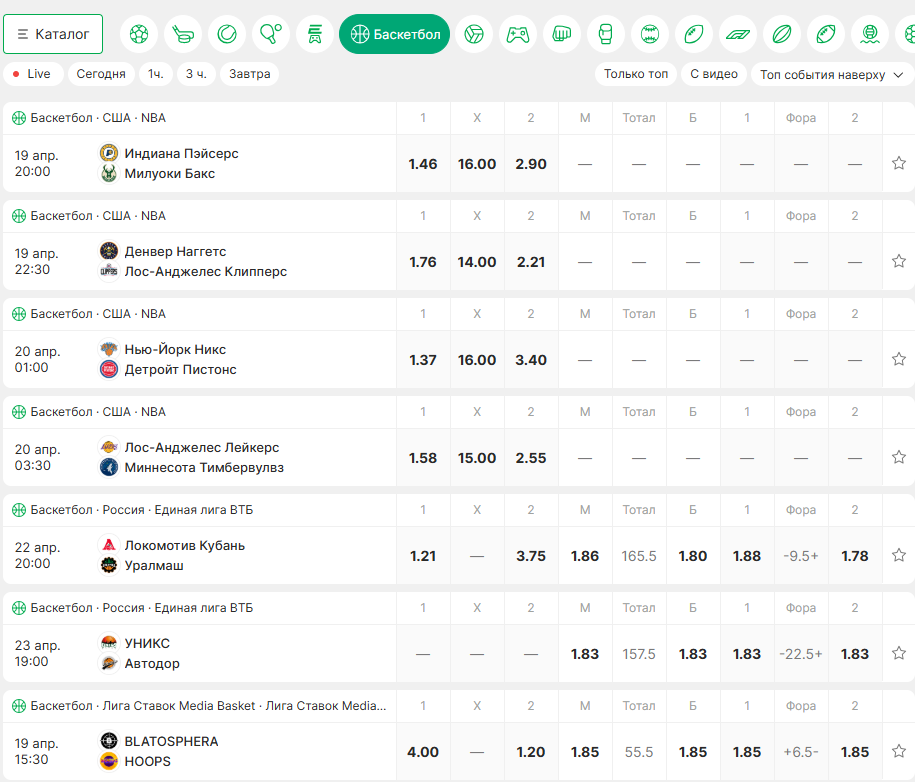
Task: Star the Денвер Наггетс match
Action: pos(899,261)
